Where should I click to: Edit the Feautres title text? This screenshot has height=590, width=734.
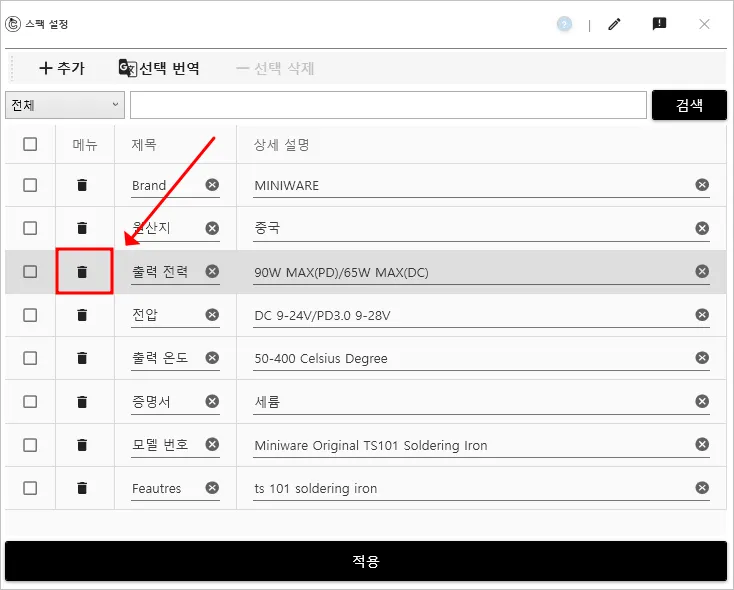(156, 489)
